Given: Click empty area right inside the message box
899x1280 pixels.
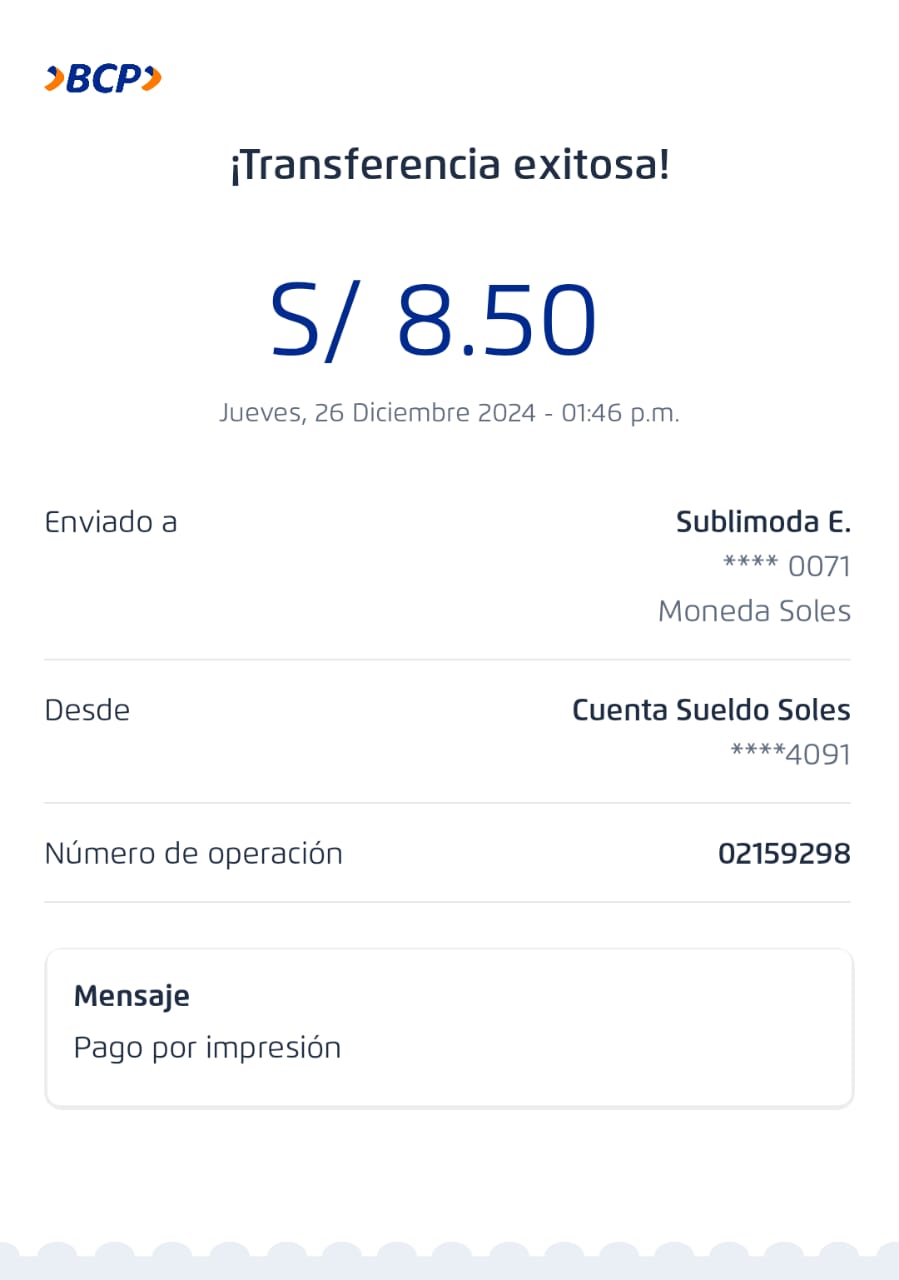Looking at the screenshot, I should 650,1028.
